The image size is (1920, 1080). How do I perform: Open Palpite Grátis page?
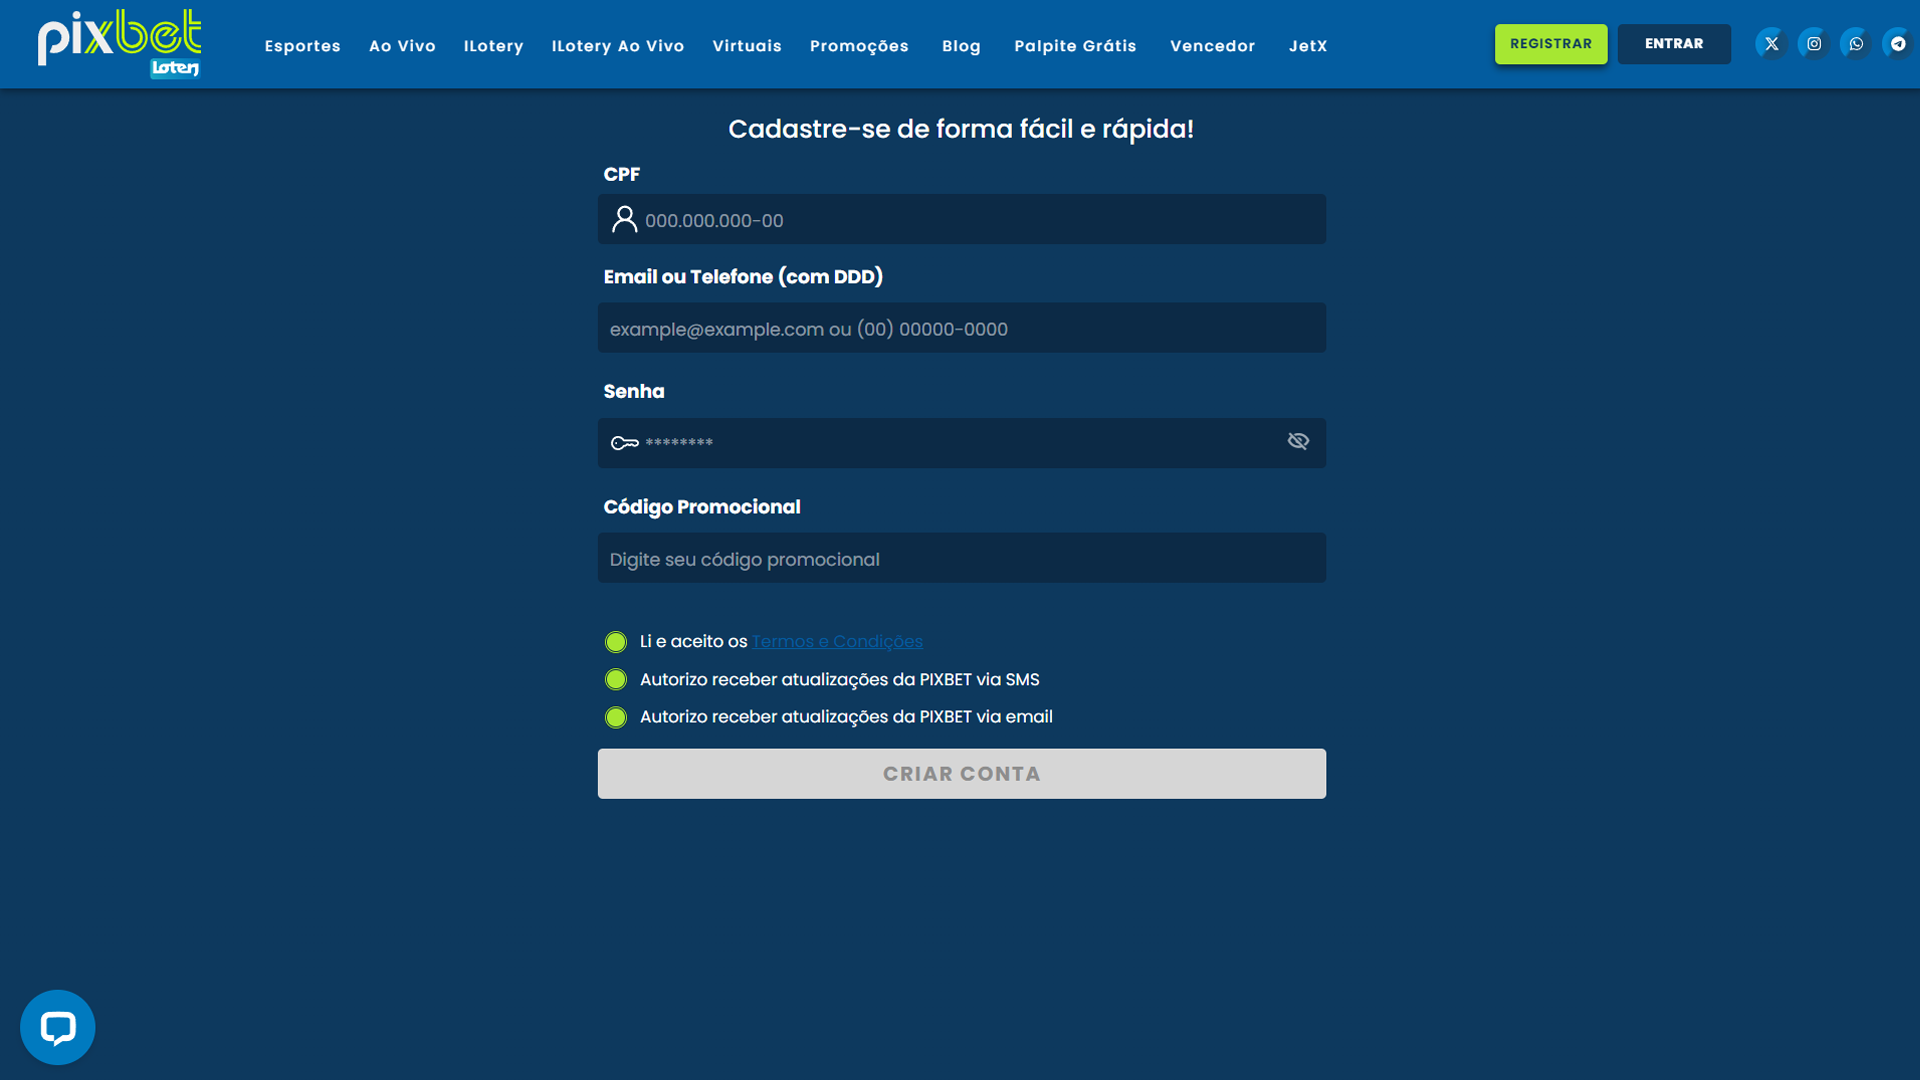pyautogui.click(x=1075, y=46)
